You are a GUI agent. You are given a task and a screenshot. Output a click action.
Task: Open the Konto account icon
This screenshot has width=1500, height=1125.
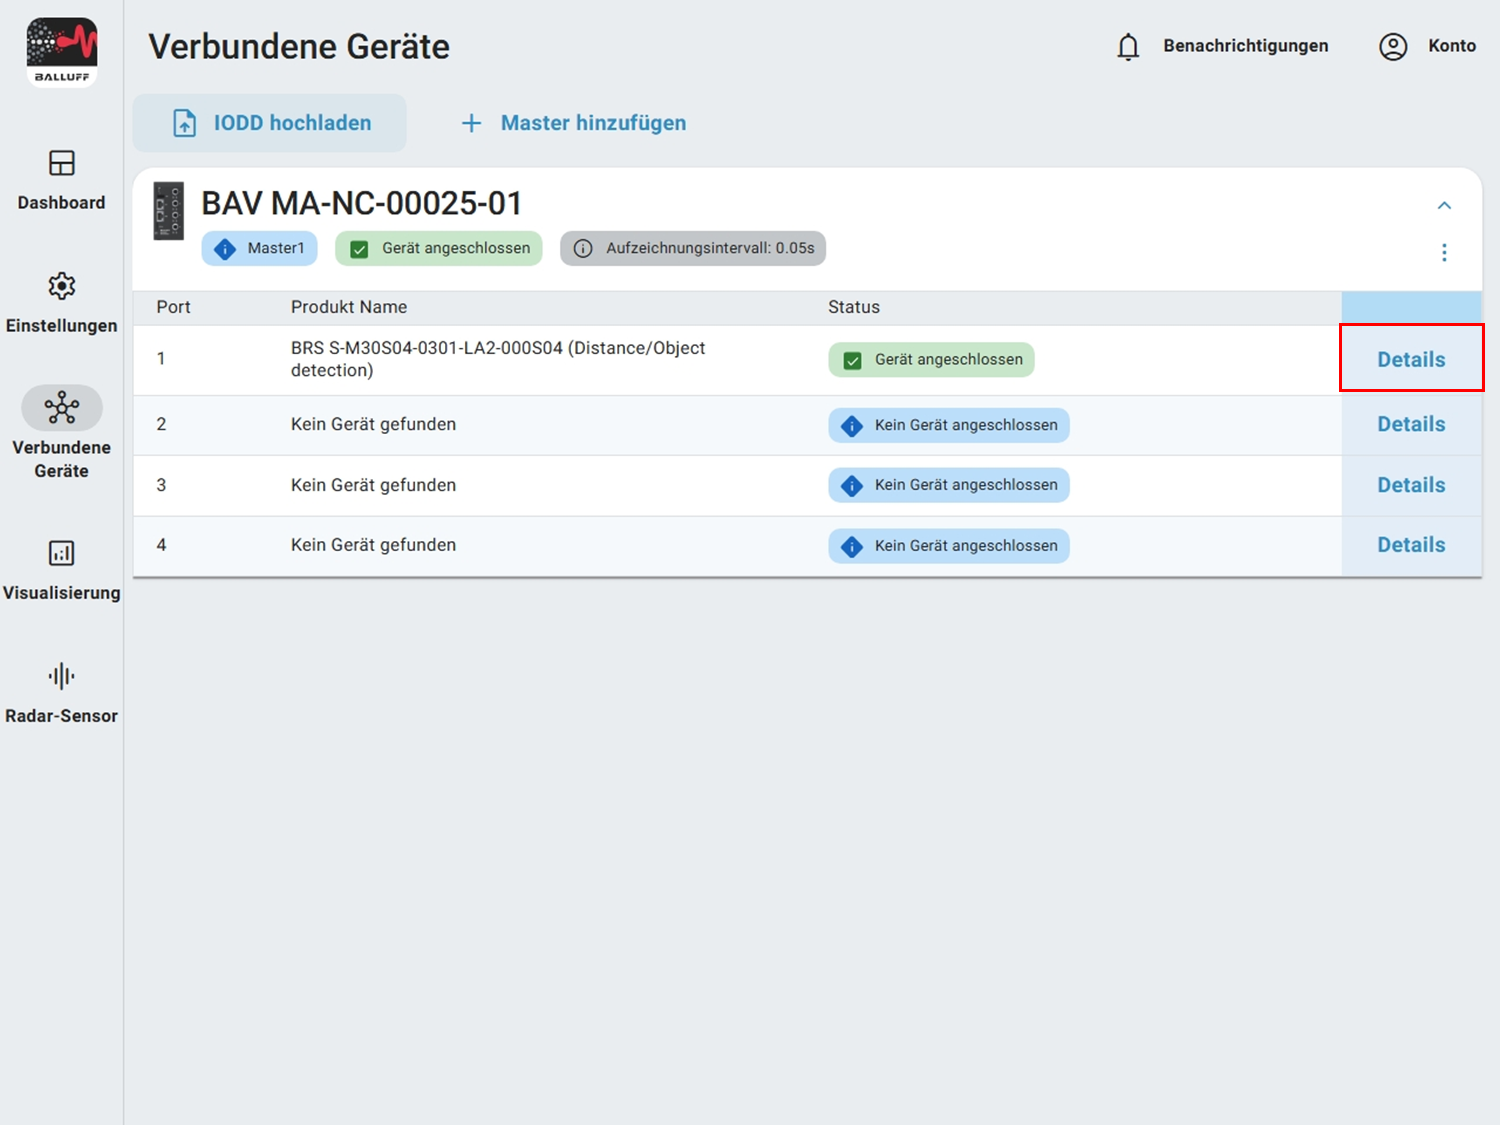click(1393, 47)
